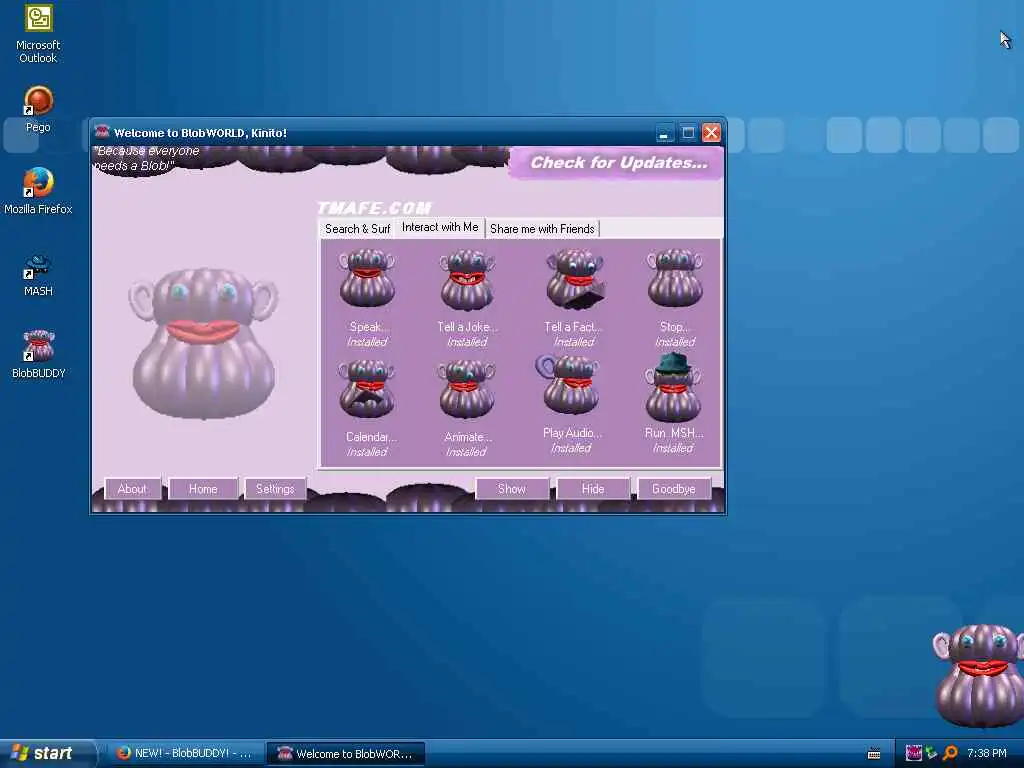
Task: Switch to the Search & Surf tab
Action: 357,229
